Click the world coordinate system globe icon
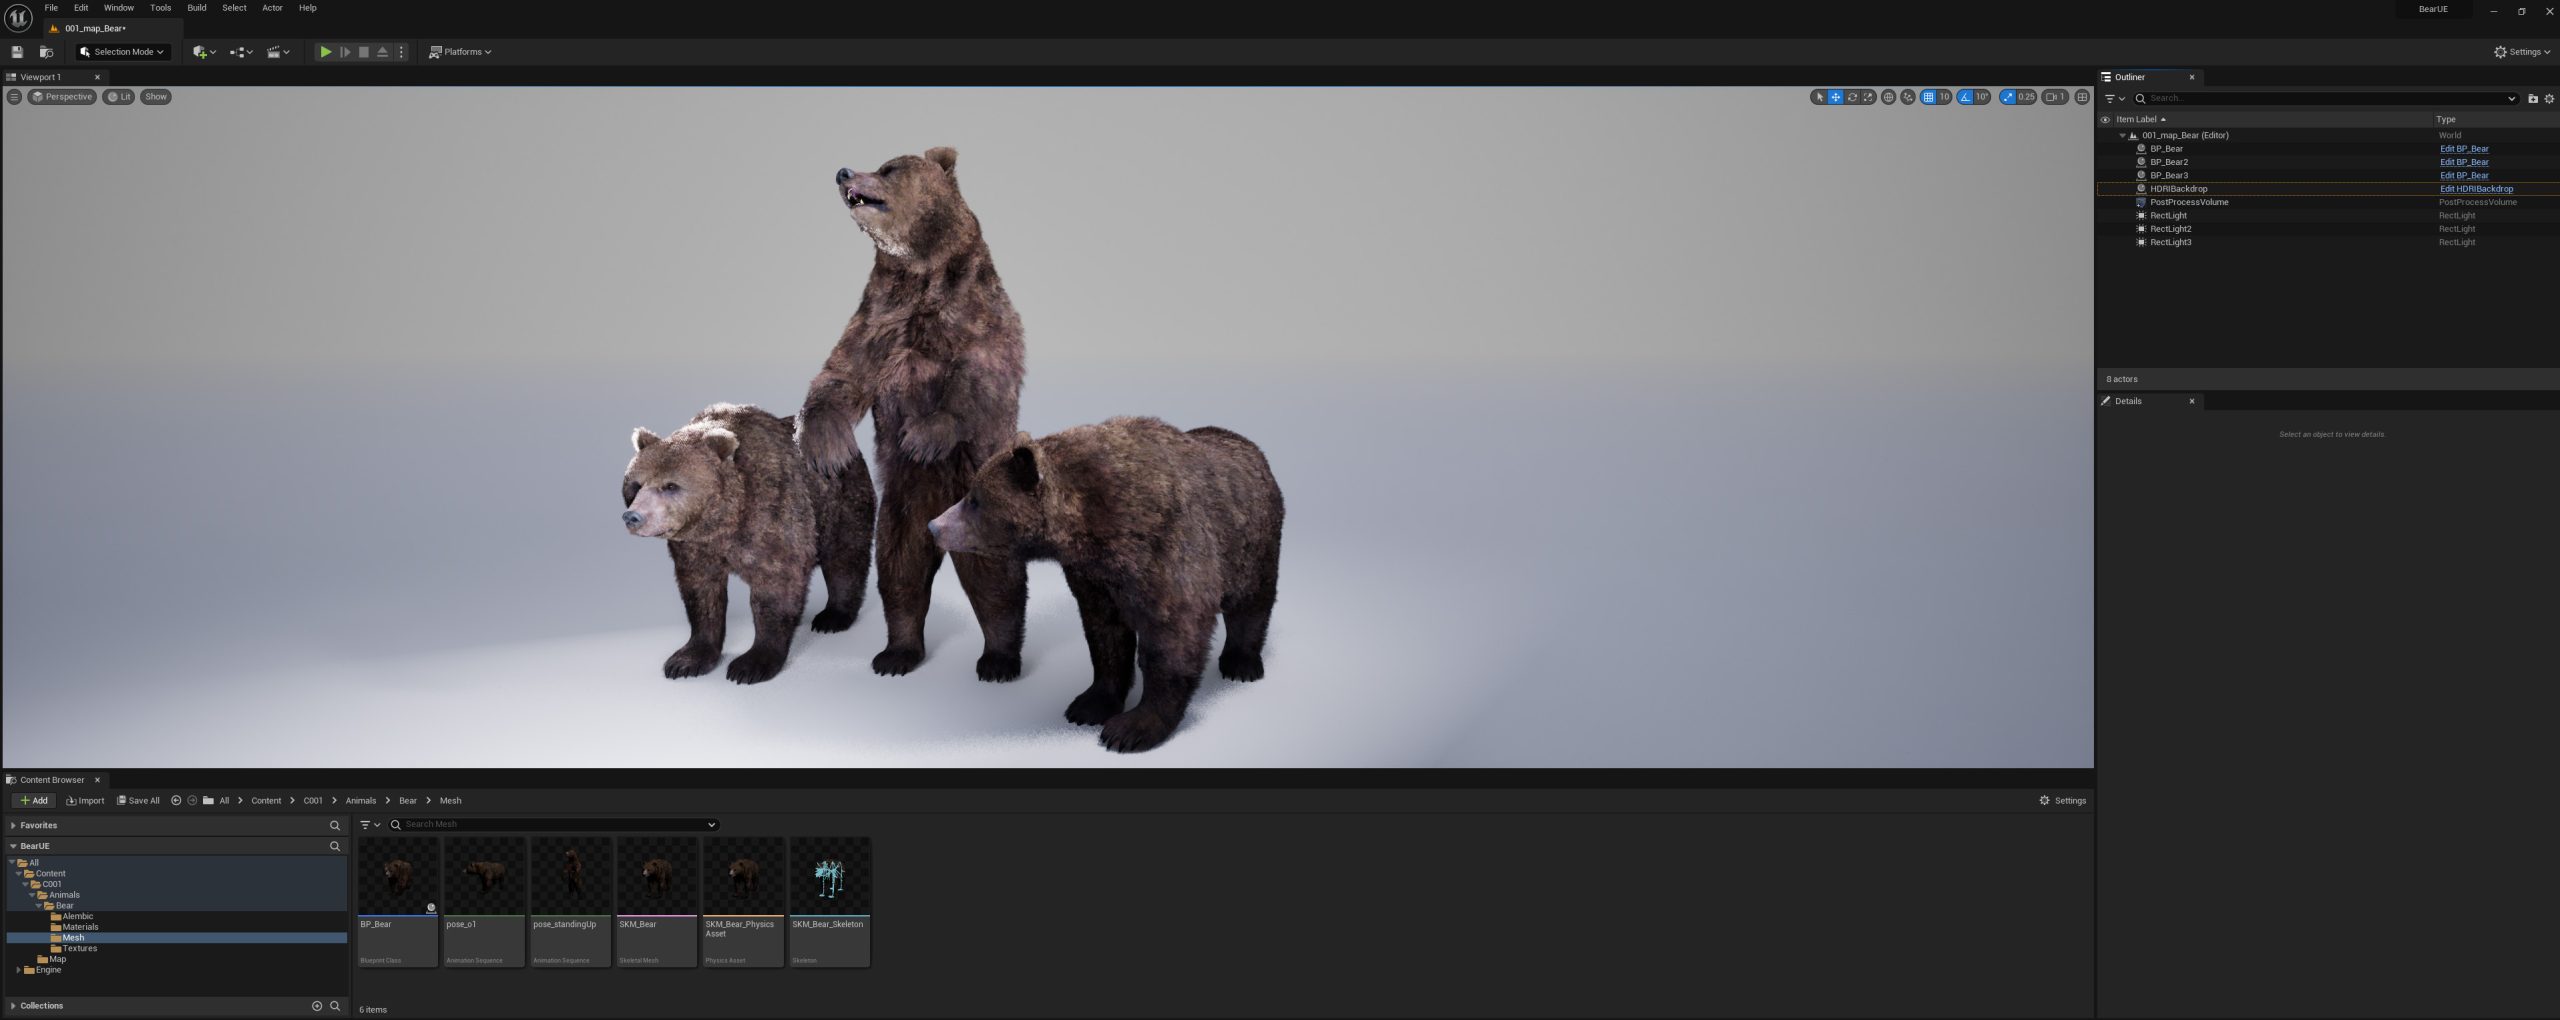The width and height of the screenshot is (2560, 1020). point(1888,97)
